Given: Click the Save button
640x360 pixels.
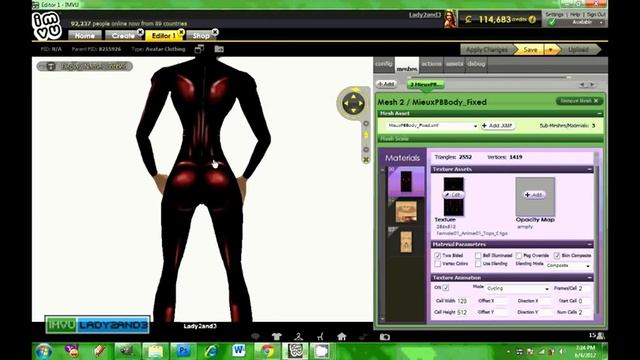Looking at the screenshot, I should (530, 50).
